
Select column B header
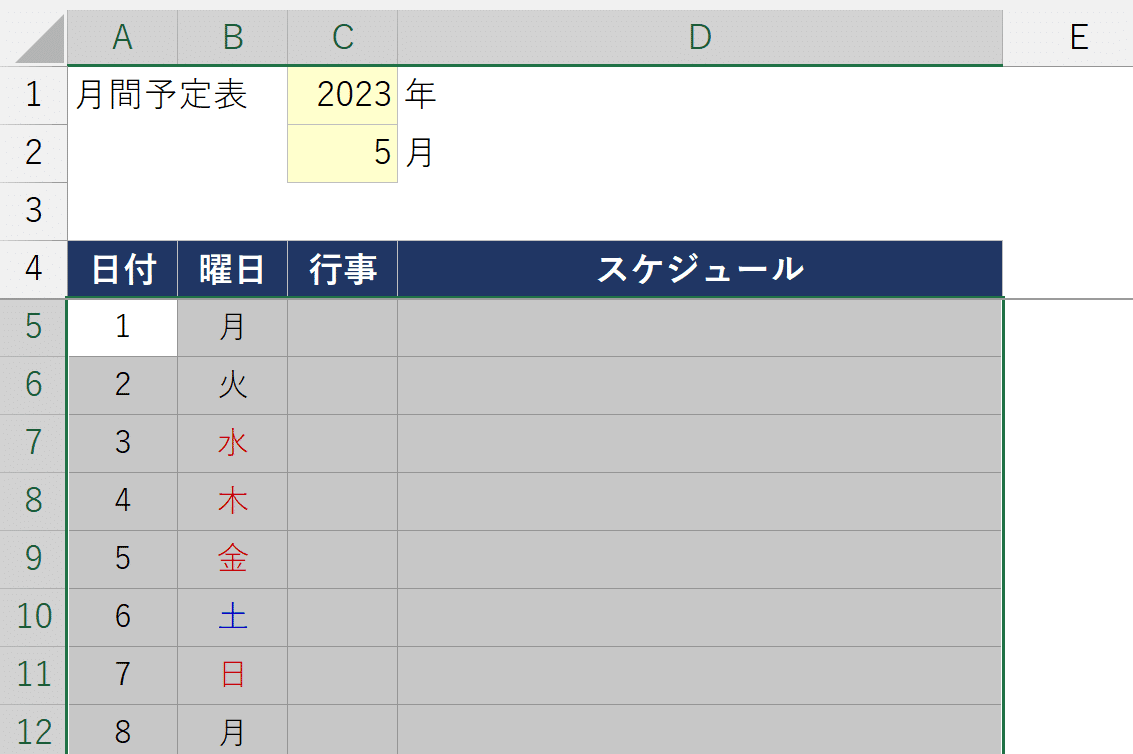(232, 37)
